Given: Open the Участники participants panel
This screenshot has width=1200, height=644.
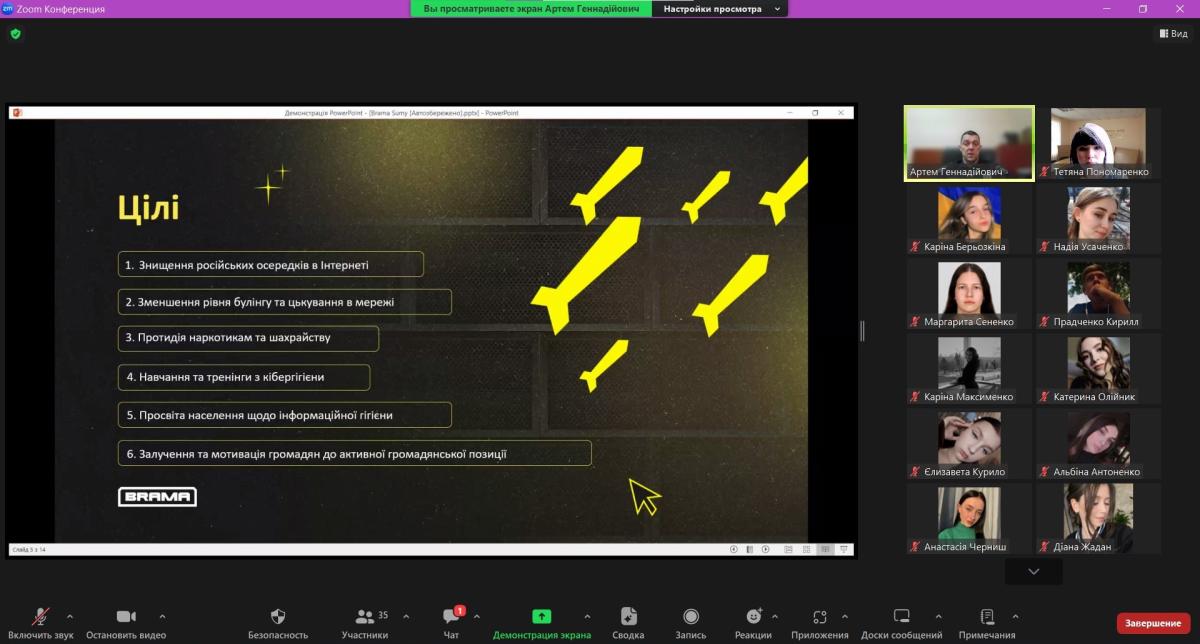Looking at the screenshot, I should [364, 623].
